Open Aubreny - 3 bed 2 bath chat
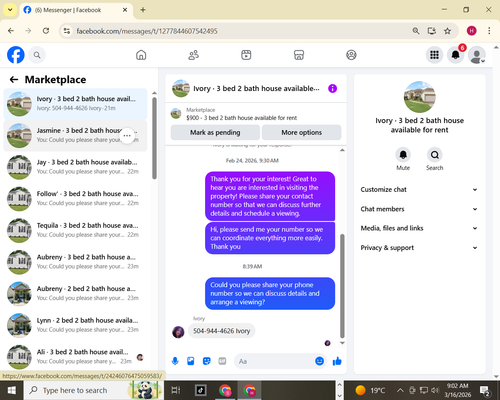 pos(75,262)
